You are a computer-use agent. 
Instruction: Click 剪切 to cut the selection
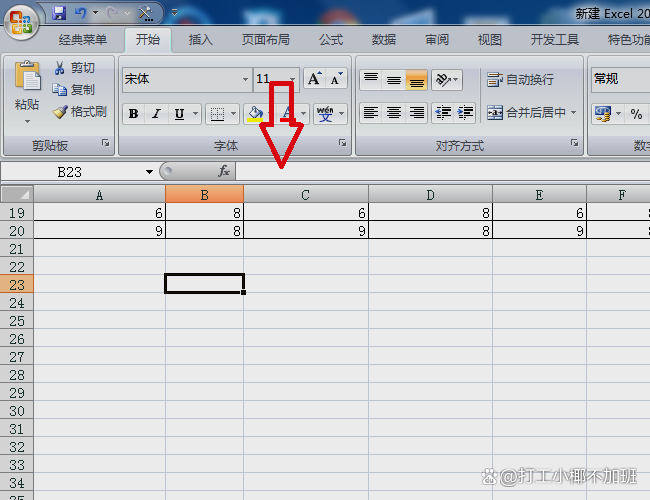[75, 68]
